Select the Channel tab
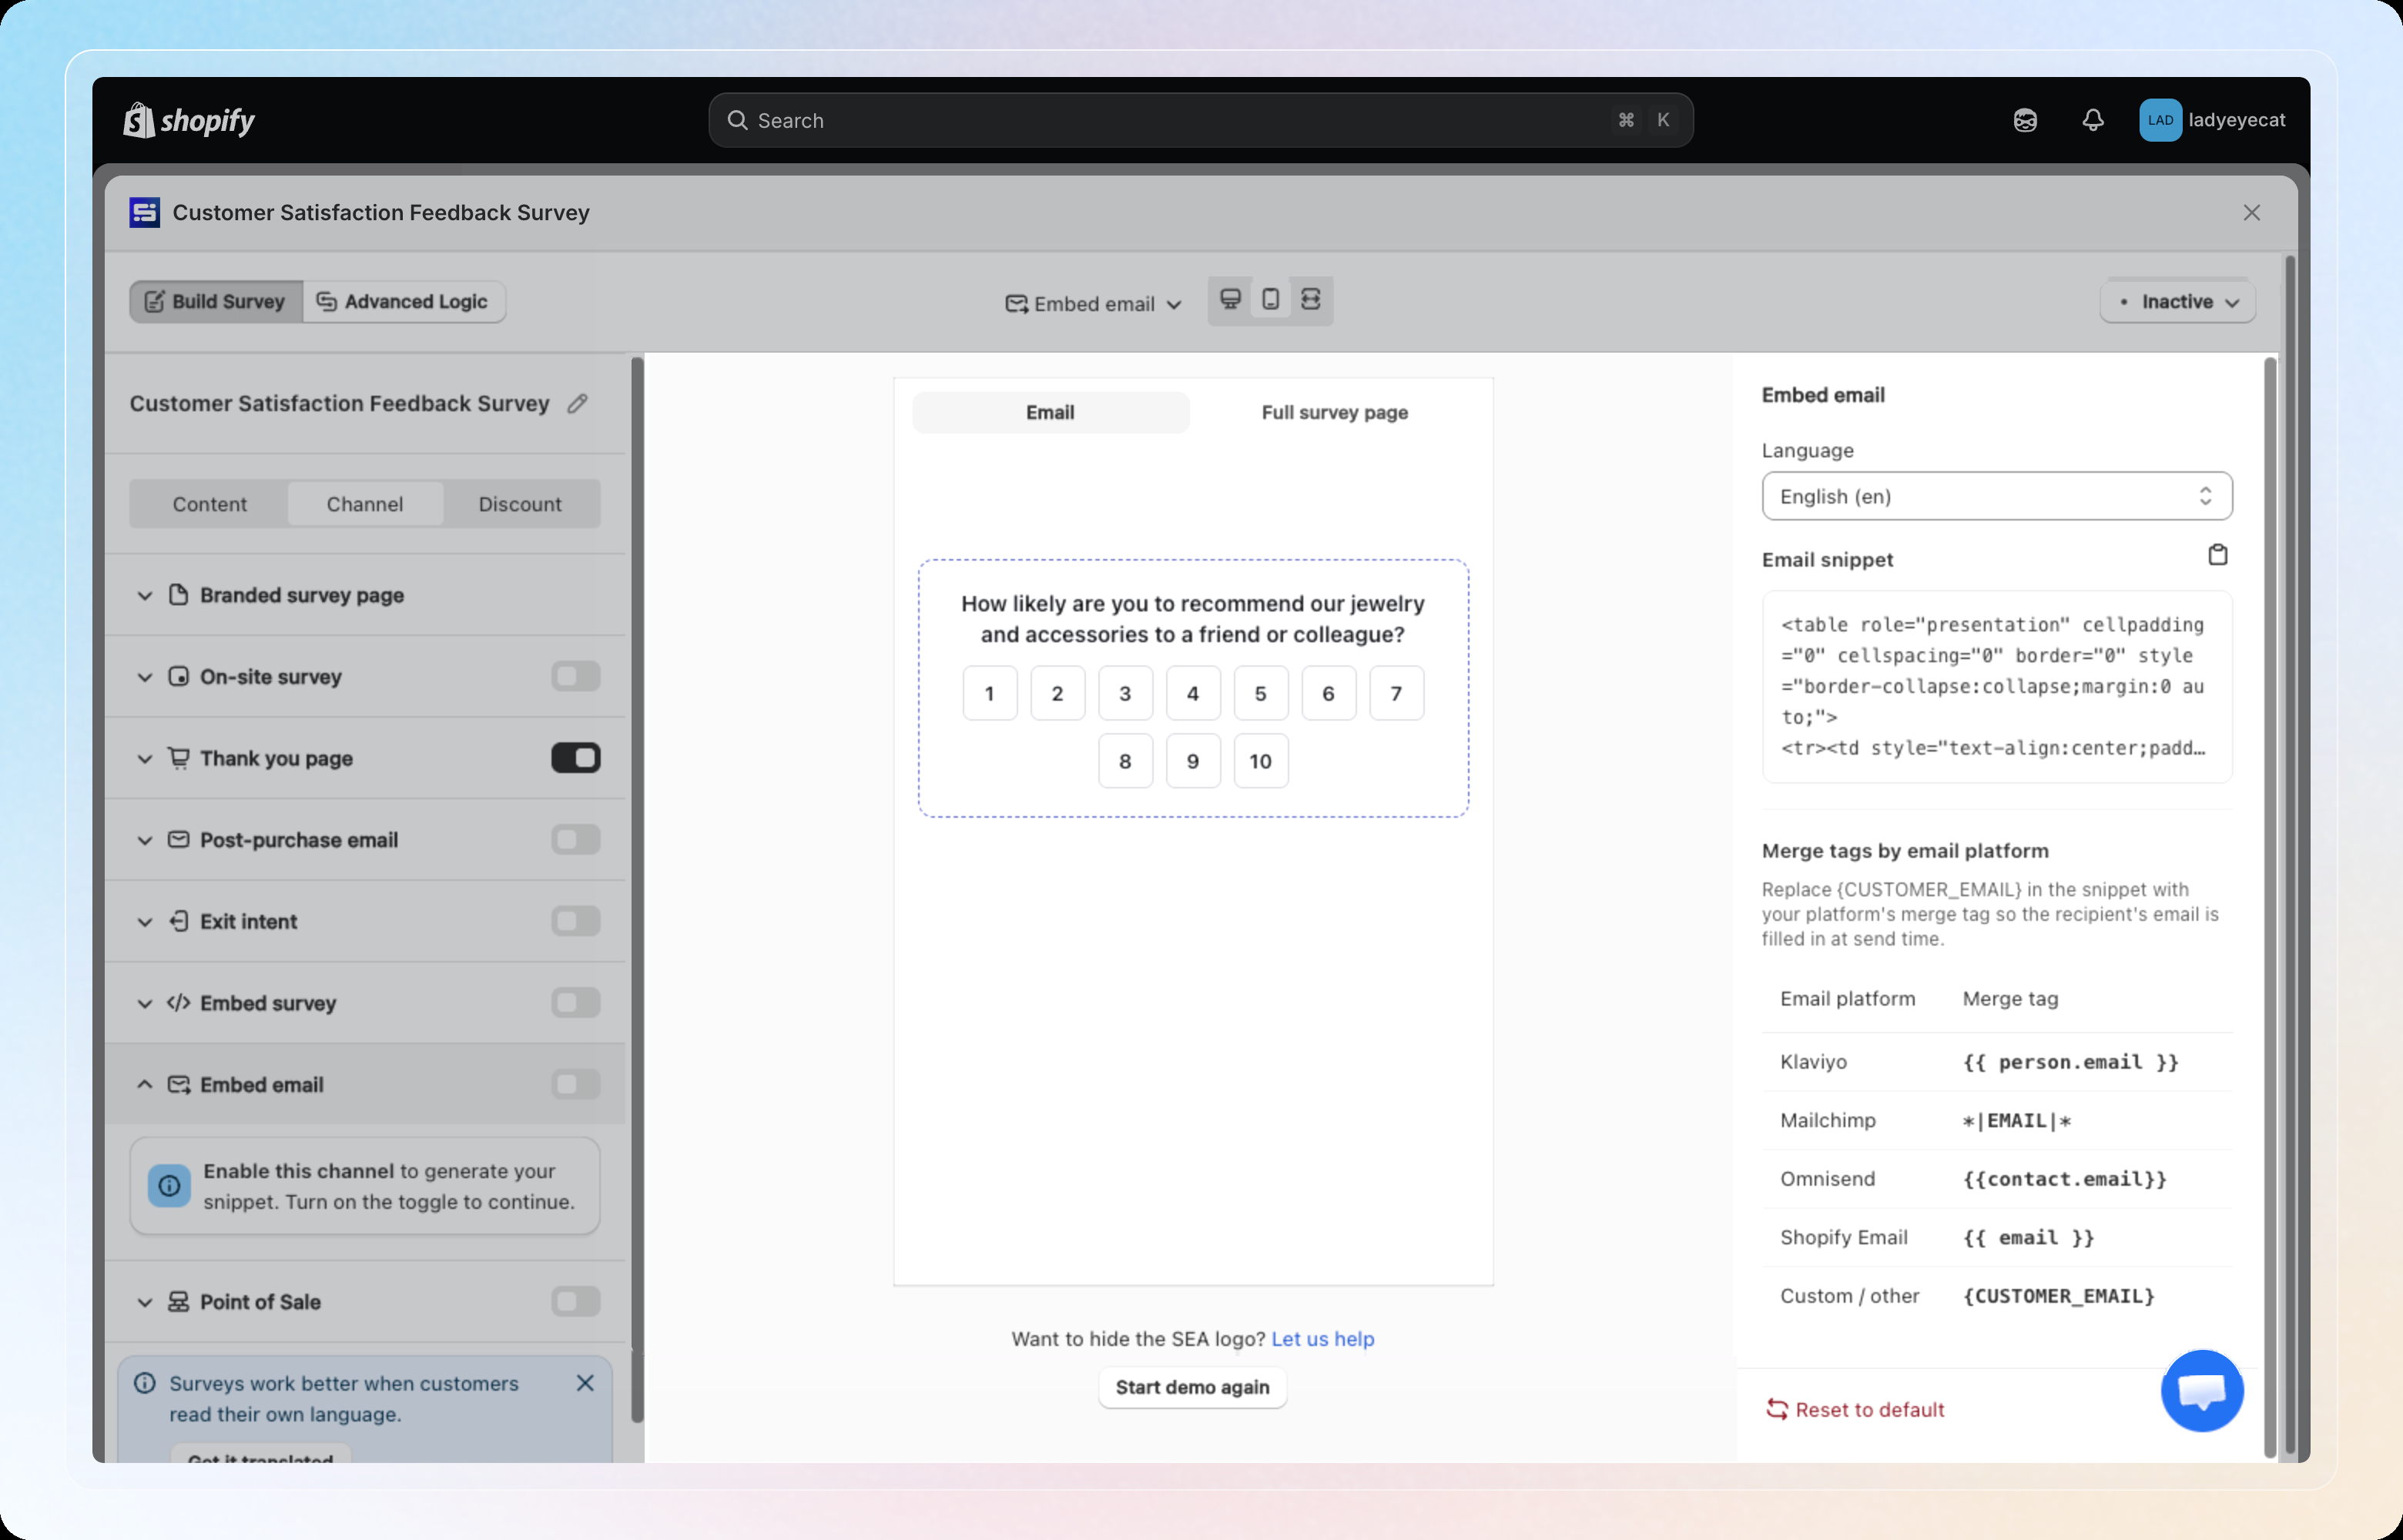Image resolution: width=2403 pixels, height=1540 pixels. click(365, 504)
